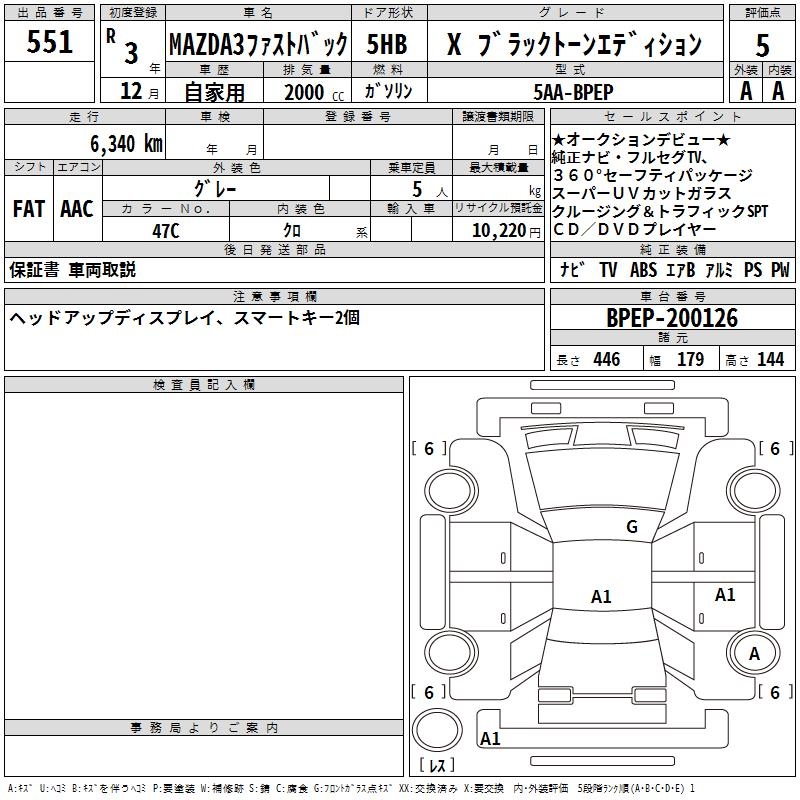Click model code 5AA-BPEP

pyautogui.click(x=573, y=92)
